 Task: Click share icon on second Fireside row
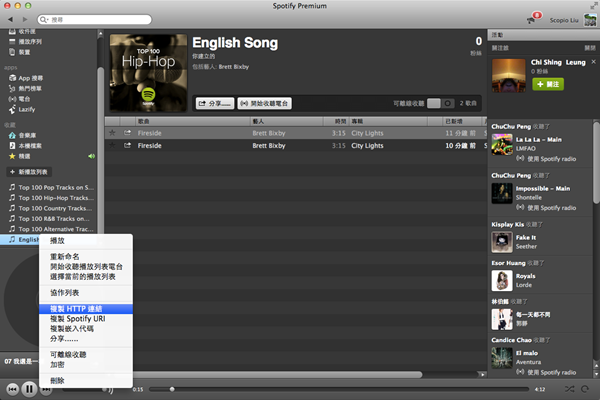[127, 145]
